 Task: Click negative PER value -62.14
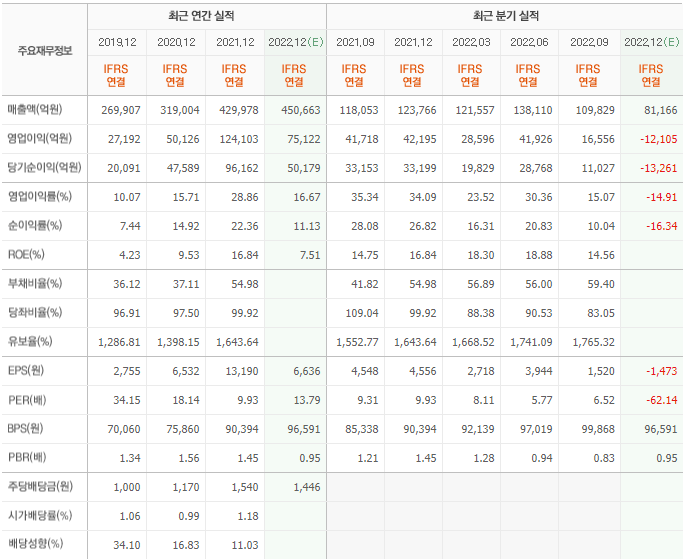coord(662,400)
